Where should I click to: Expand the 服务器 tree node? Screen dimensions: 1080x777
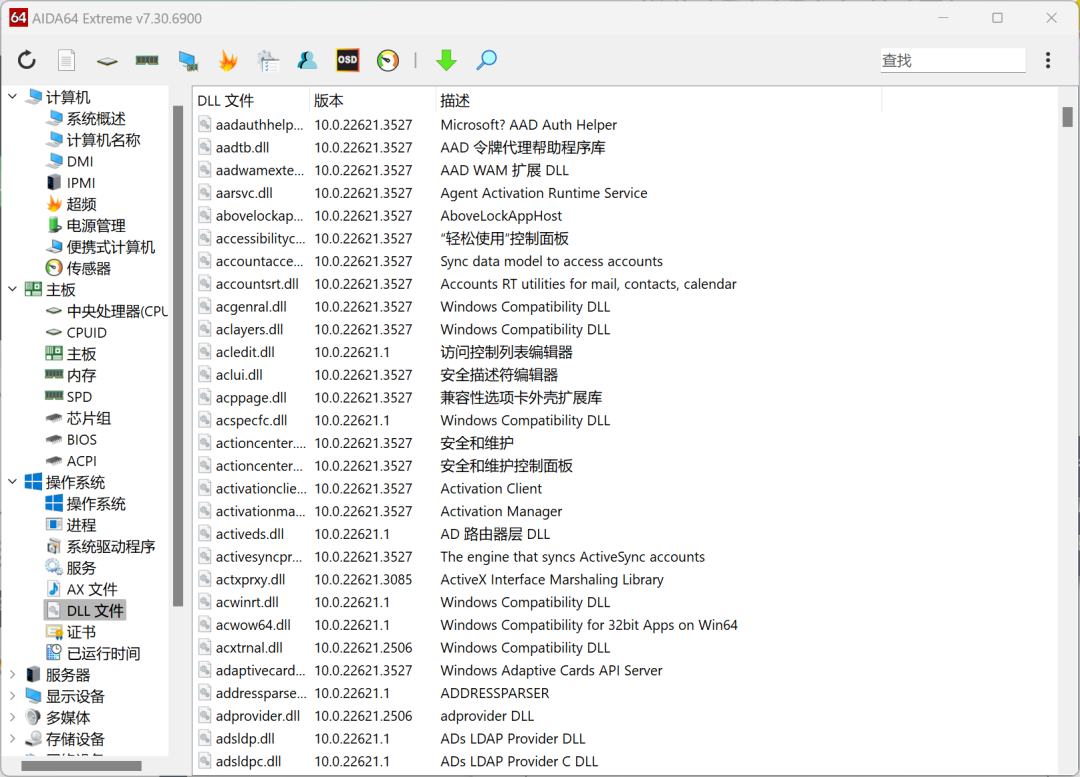[x=12, y=674]
